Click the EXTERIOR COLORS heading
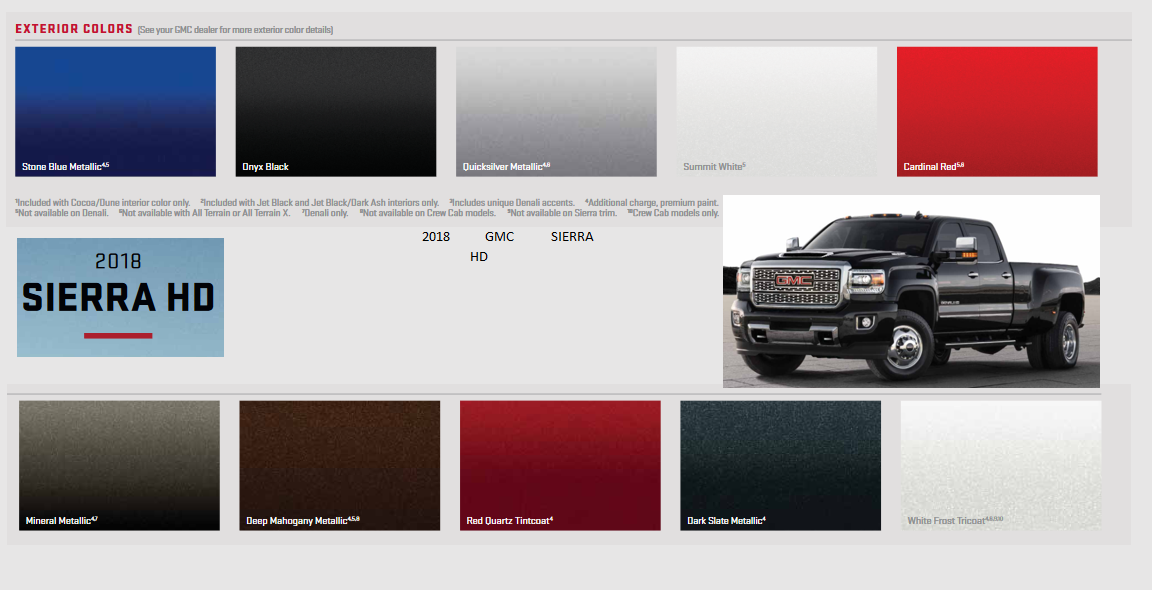Image resolution: width=1152 pixels, height=590 pixels. [x=73, y=29]
